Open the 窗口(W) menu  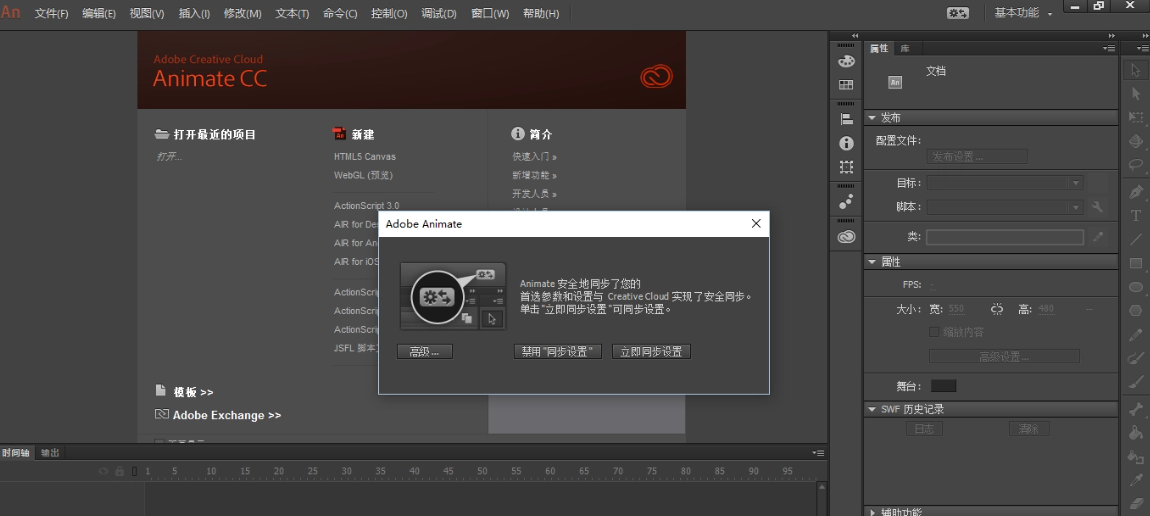coord(490,13)
